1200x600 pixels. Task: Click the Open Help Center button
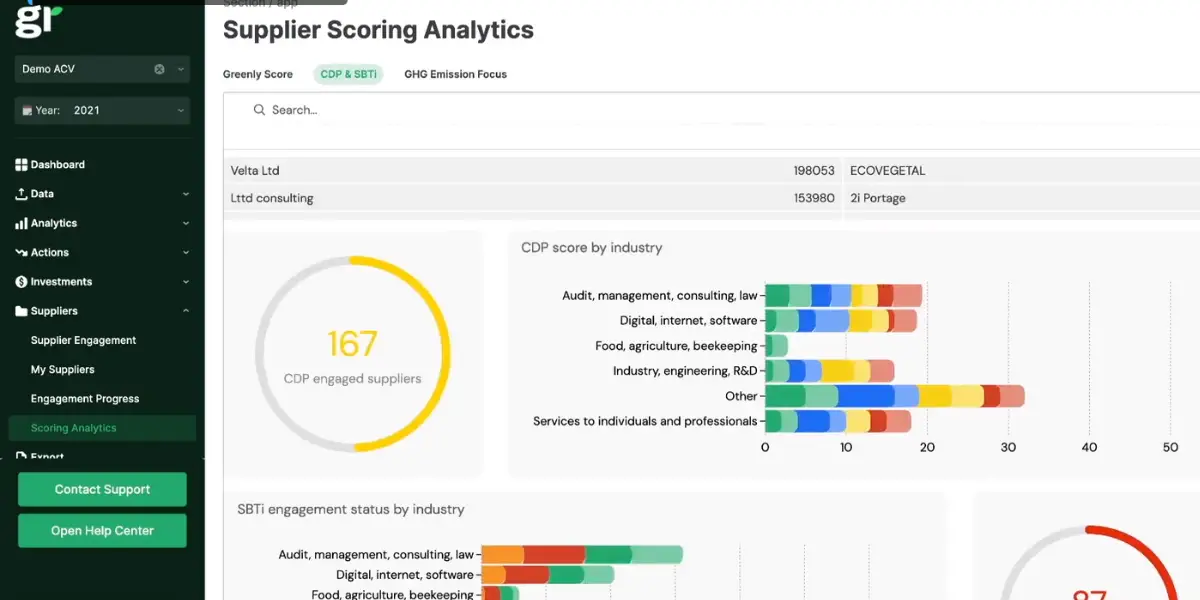[x=102, y=531]
